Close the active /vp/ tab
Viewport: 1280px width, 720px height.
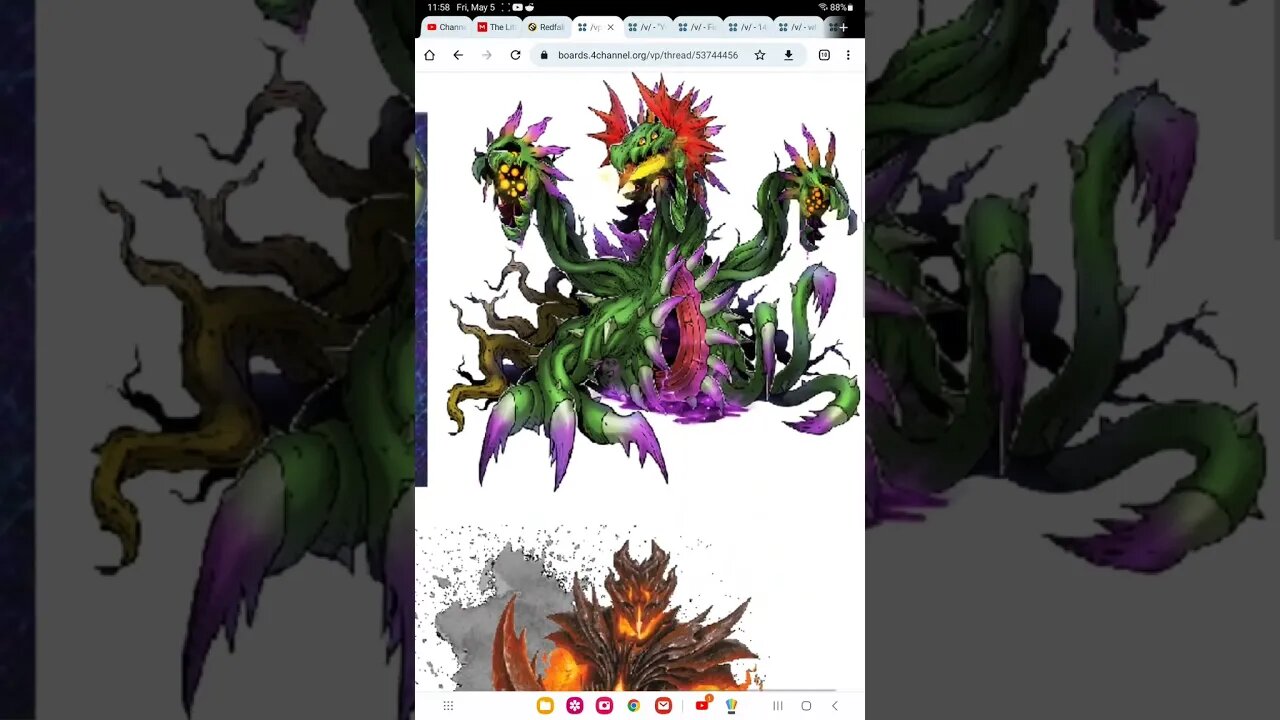[x=610, y=27]
